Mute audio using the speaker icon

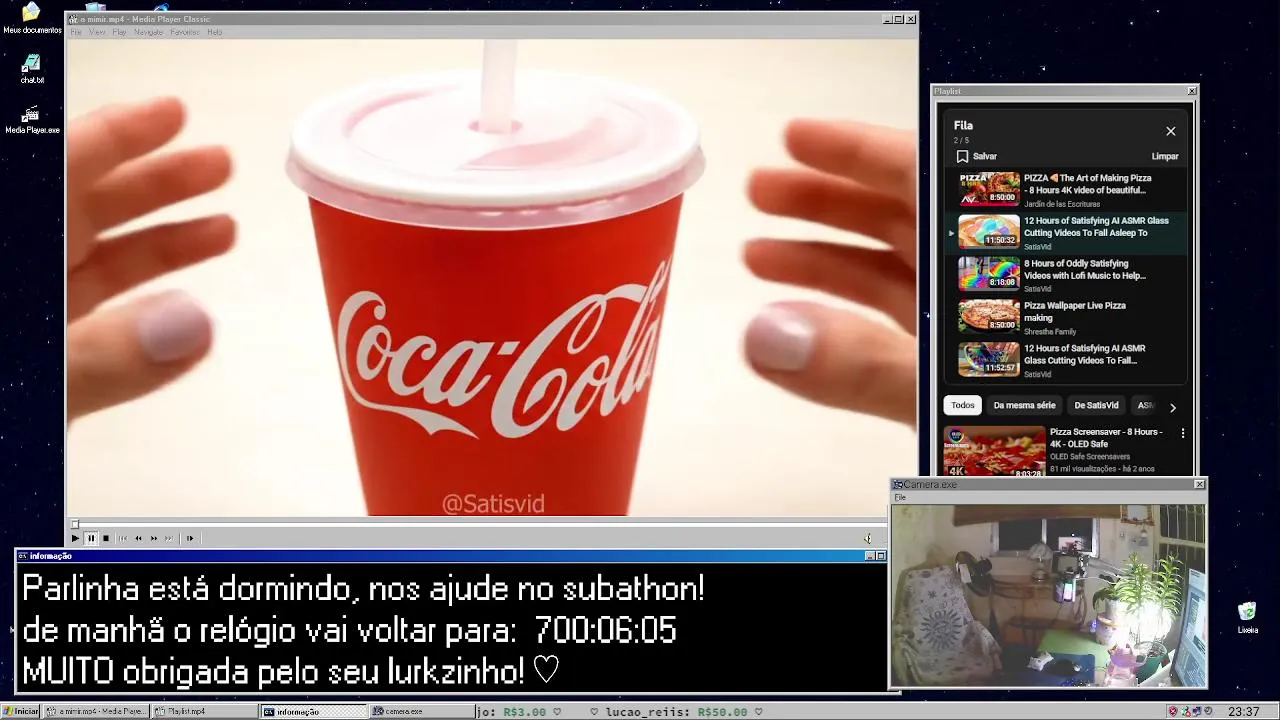868,538
